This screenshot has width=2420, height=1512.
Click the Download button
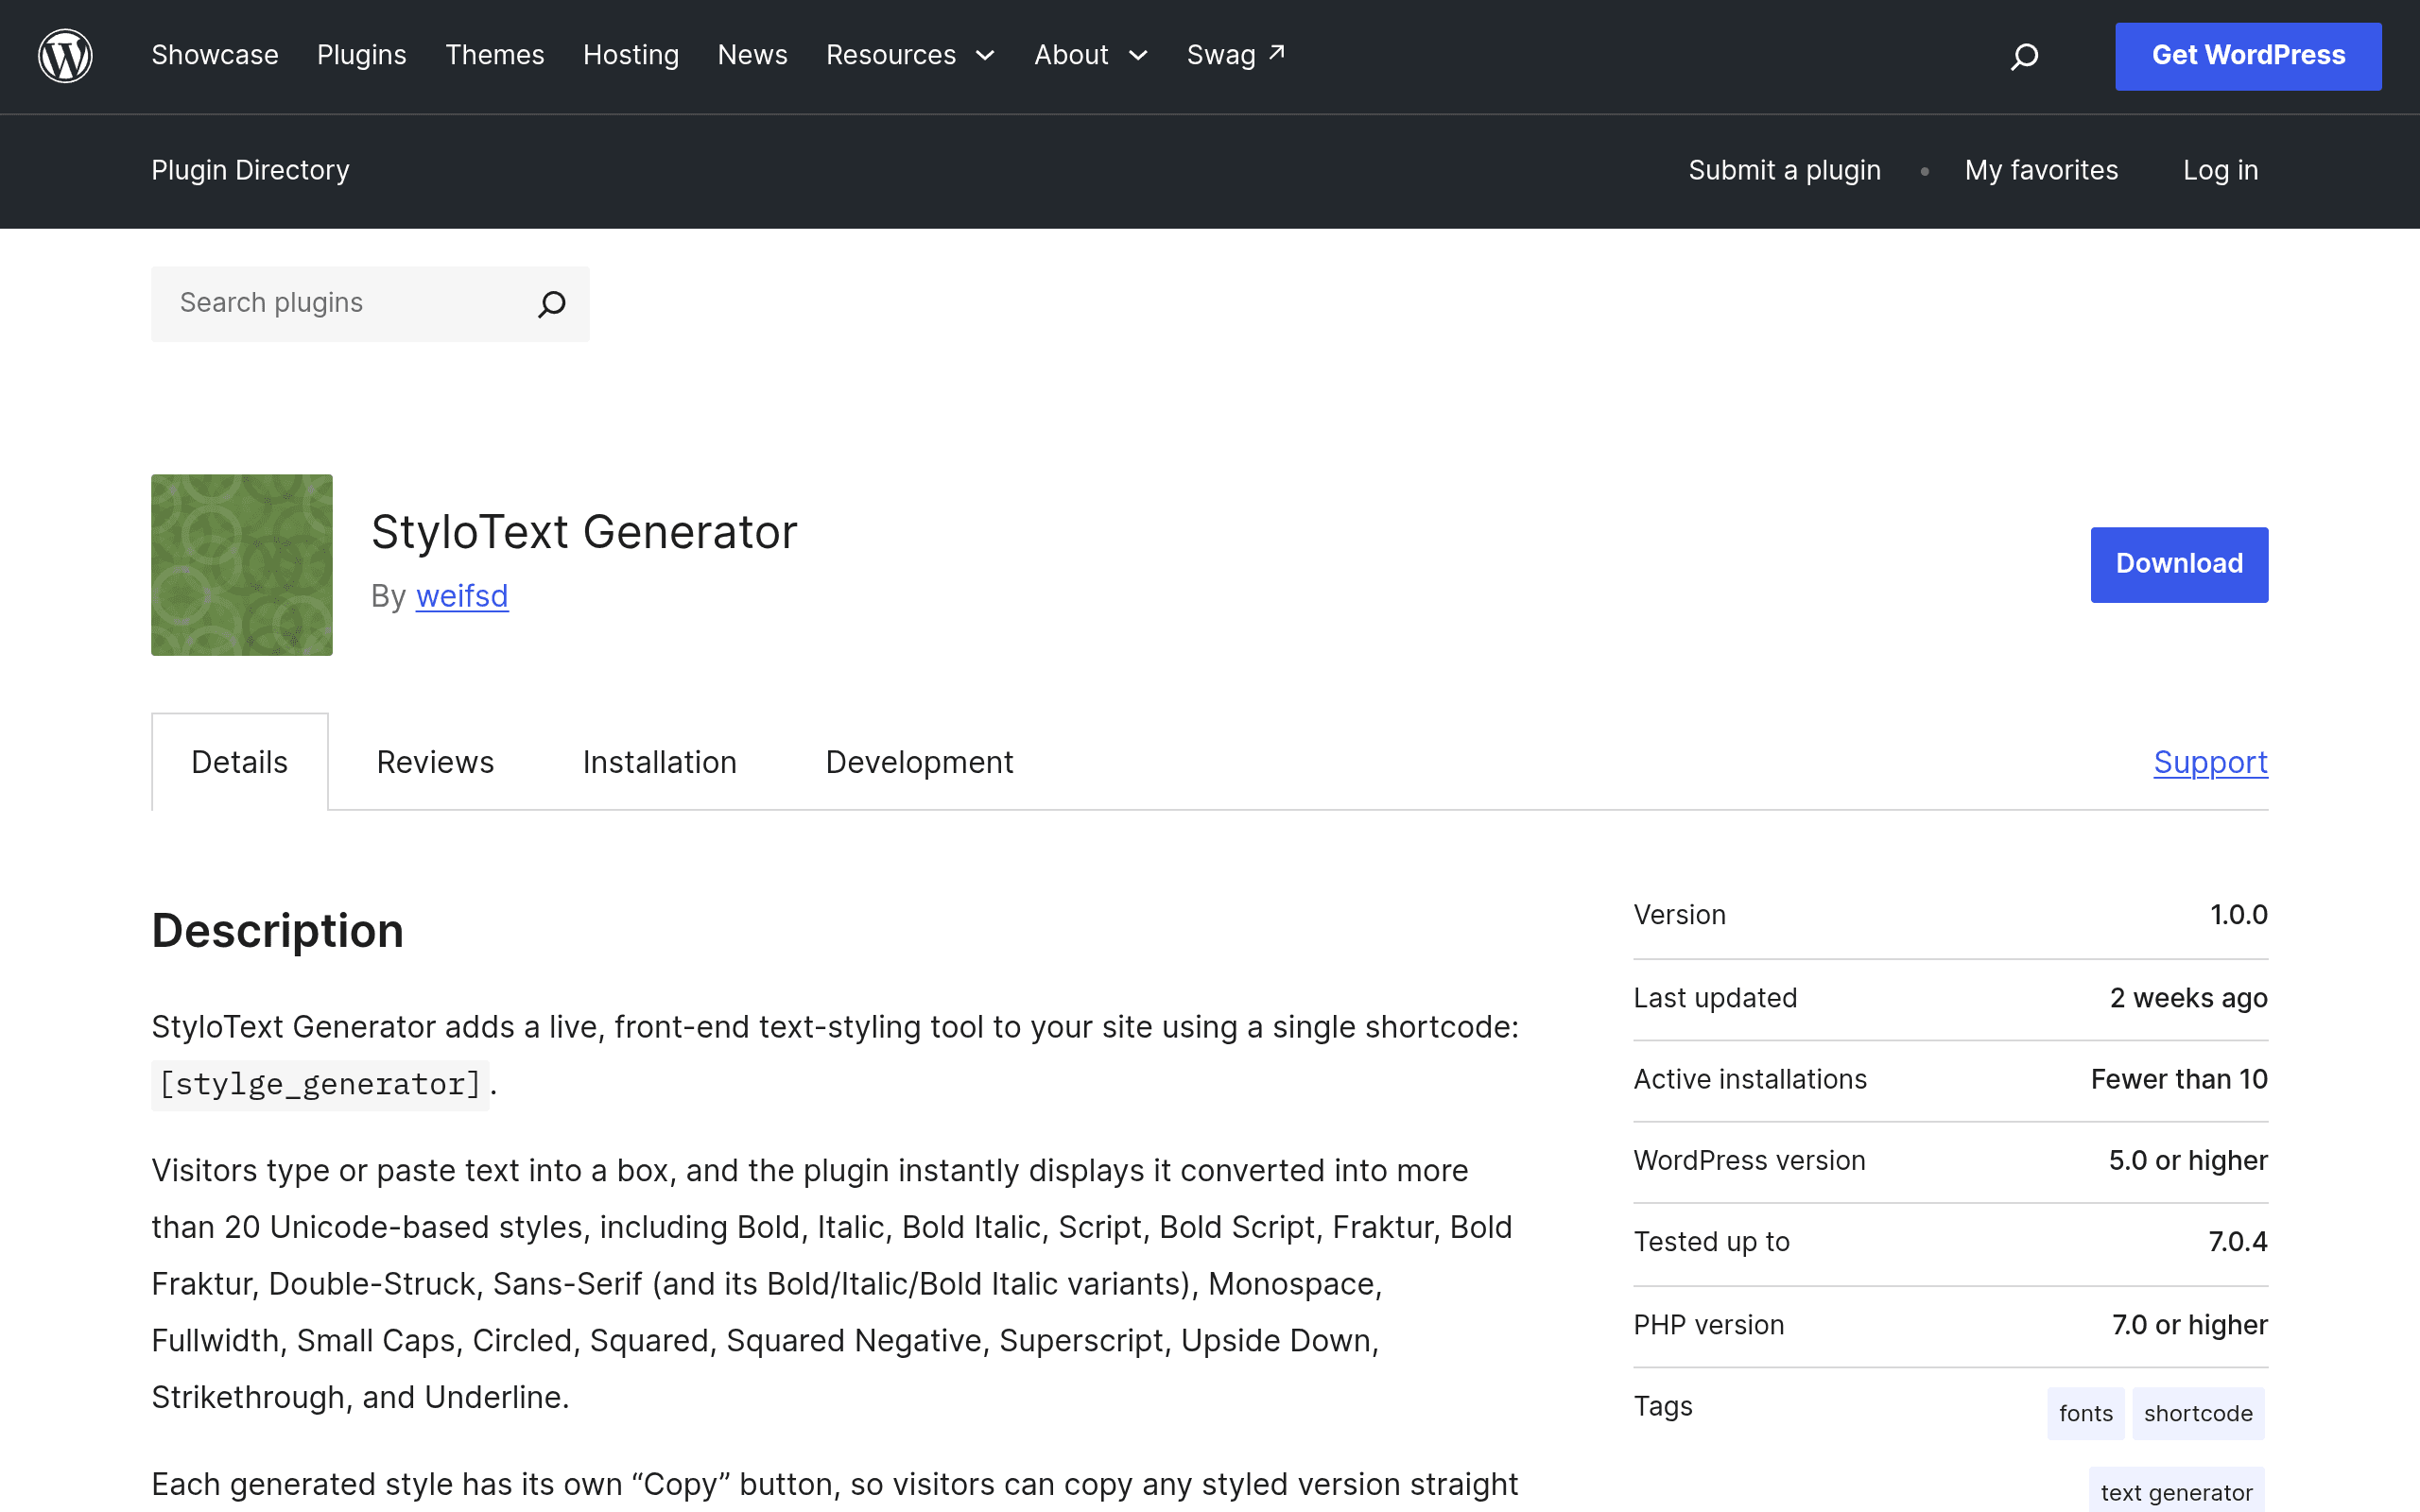coord(2179,565)
